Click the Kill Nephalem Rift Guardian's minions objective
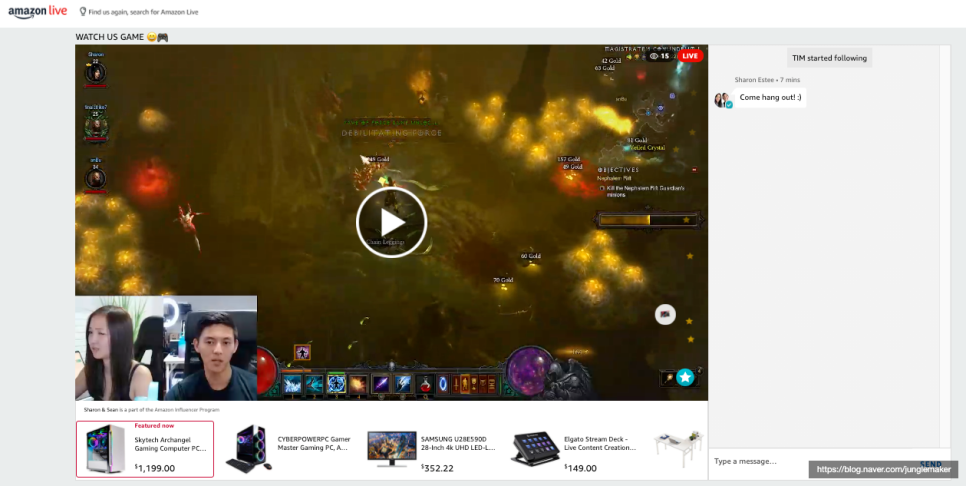Screen dimensions: 966x486 643,191
